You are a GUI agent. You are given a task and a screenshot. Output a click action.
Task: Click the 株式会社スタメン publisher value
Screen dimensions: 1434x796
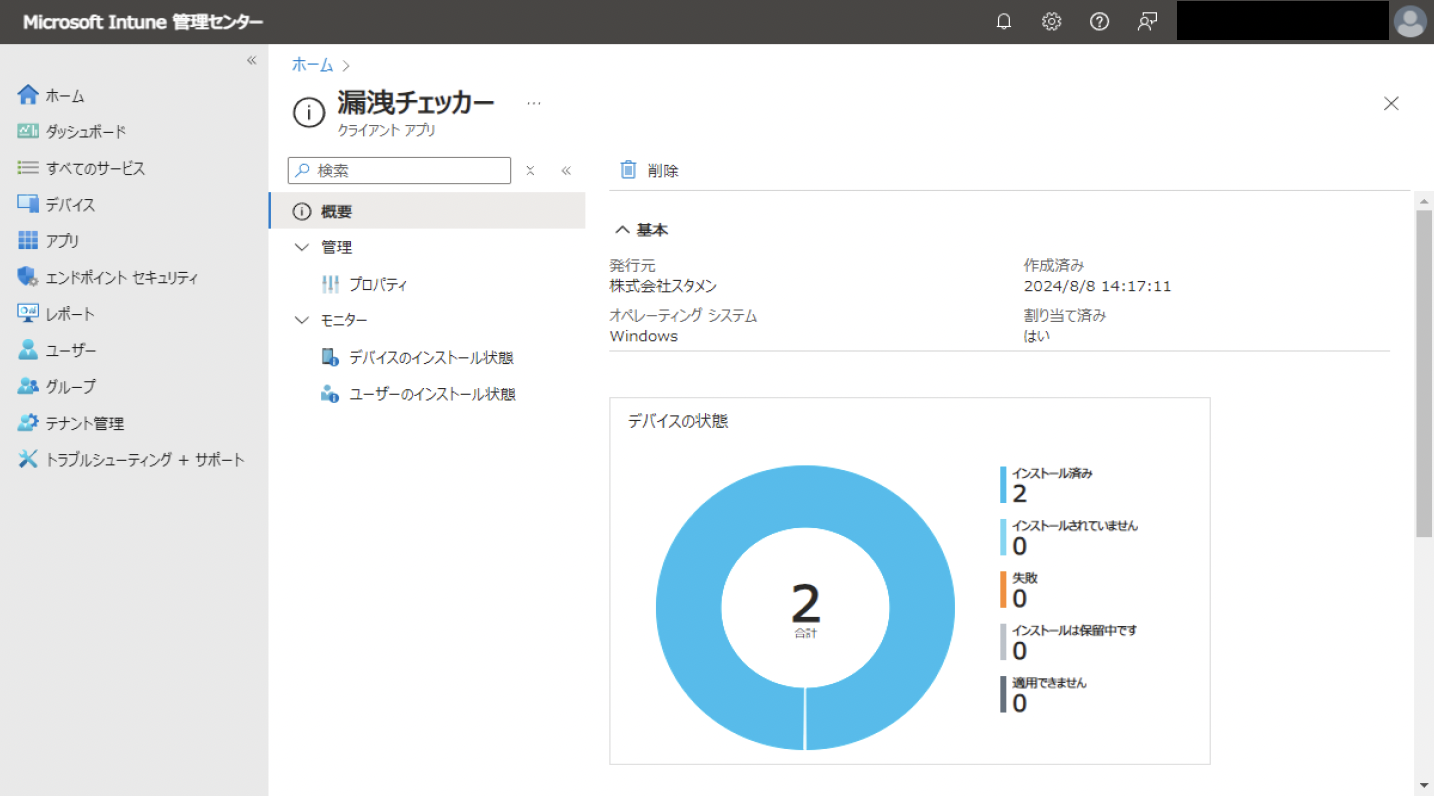click(663, 286)
